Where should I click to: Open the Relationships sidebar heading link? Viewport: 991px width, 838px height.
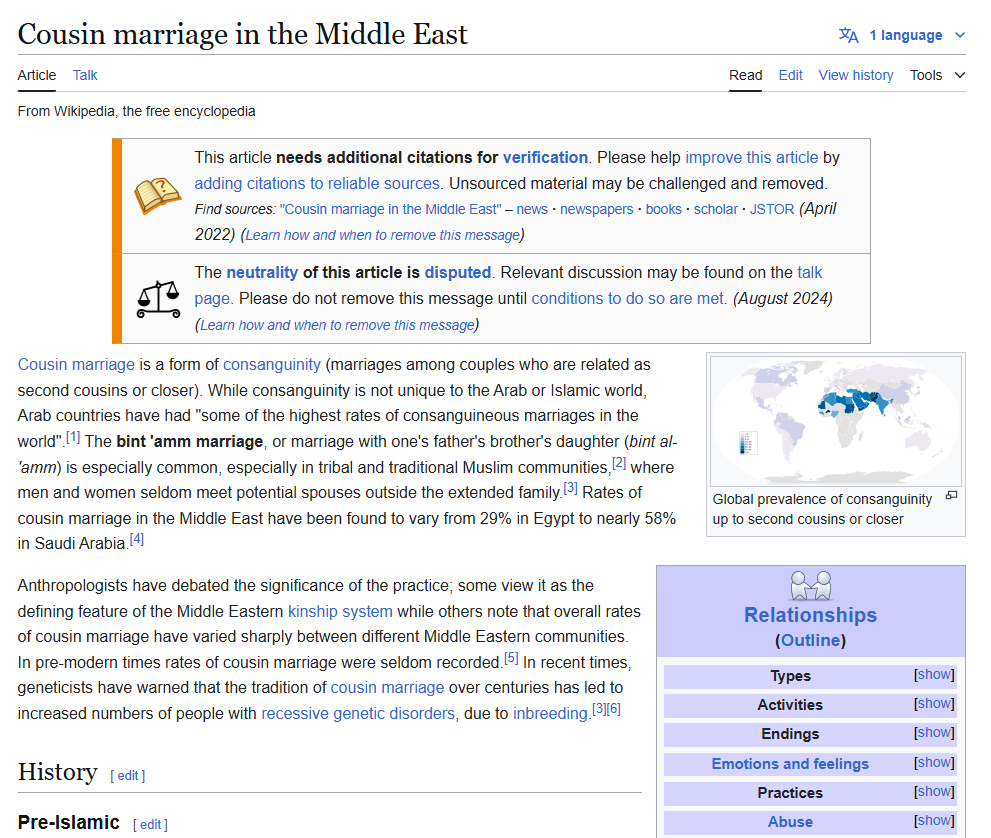pyautogui.click(x=810, y=615)
